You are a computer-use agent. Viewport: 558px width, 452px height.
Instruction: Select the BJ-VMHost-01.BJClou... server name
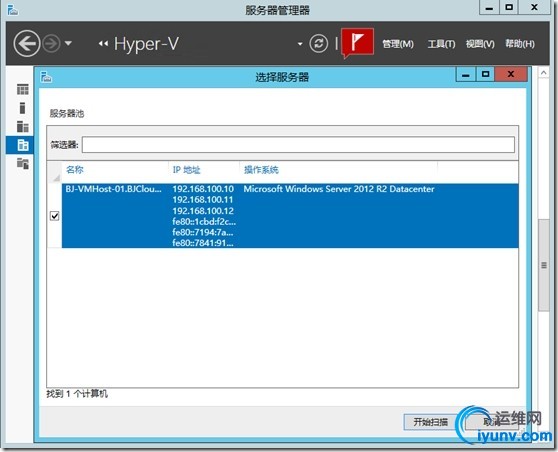pos(113,189)
